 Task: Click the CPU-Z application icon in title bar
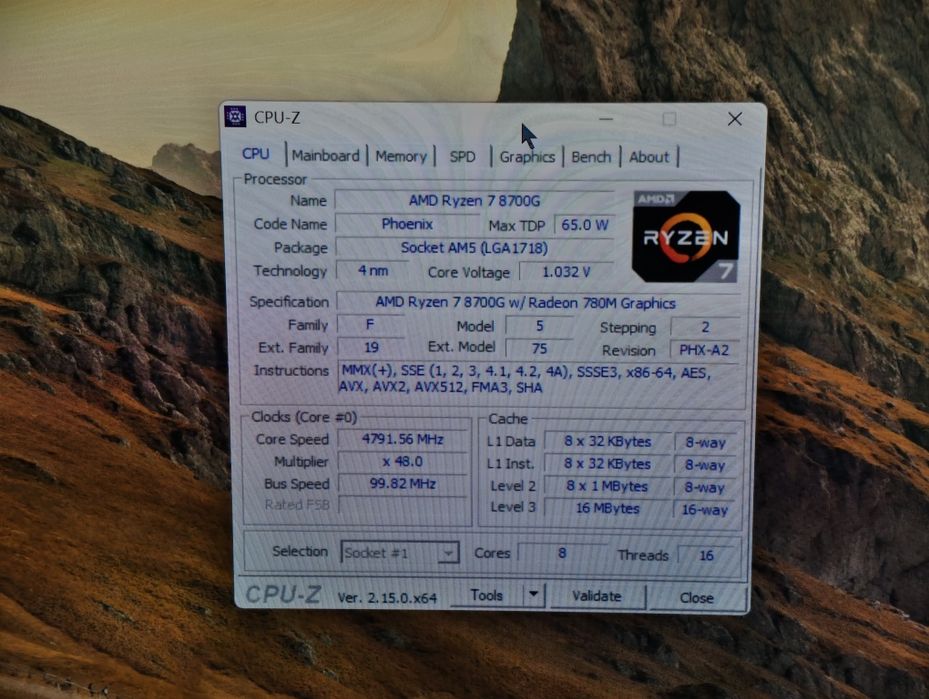coord(235,117)
